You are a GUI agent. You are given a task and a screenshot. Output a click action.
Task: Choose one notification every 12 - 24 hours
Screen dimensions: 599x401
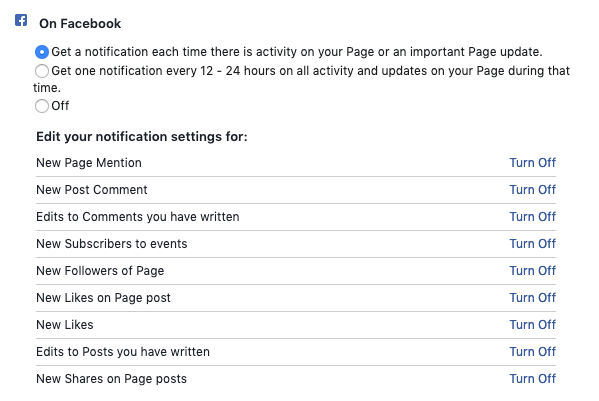pos(42,71)
